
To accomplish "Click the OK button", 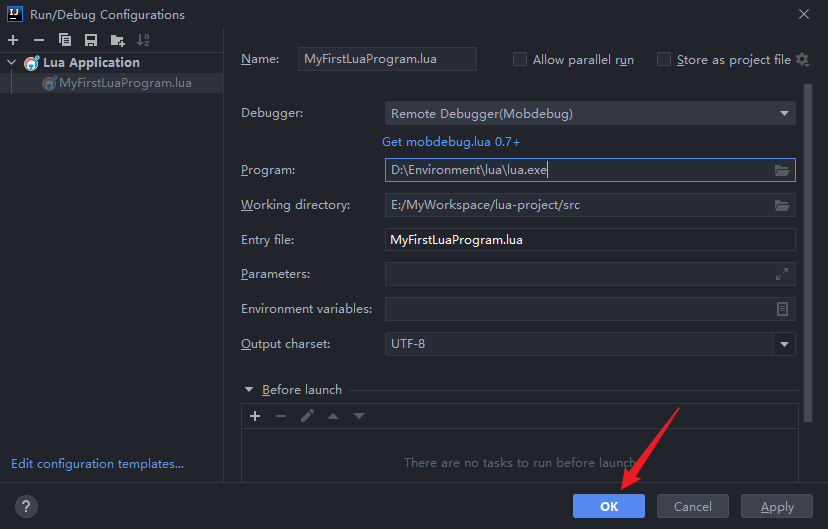I will 608,506.
